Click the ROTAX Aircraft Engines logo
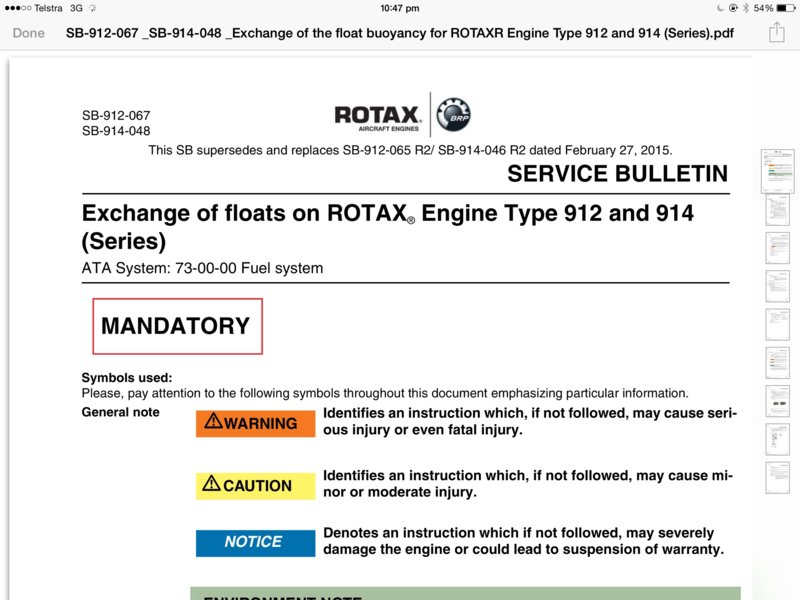Image resolution: width=800 pixels, height=600 pixels. tap(378, 117)
